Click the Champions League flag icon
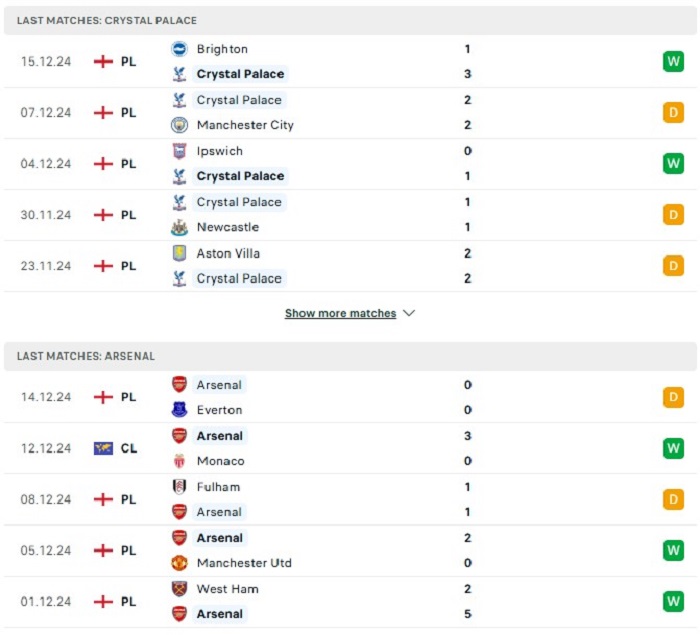 [103, 448]
